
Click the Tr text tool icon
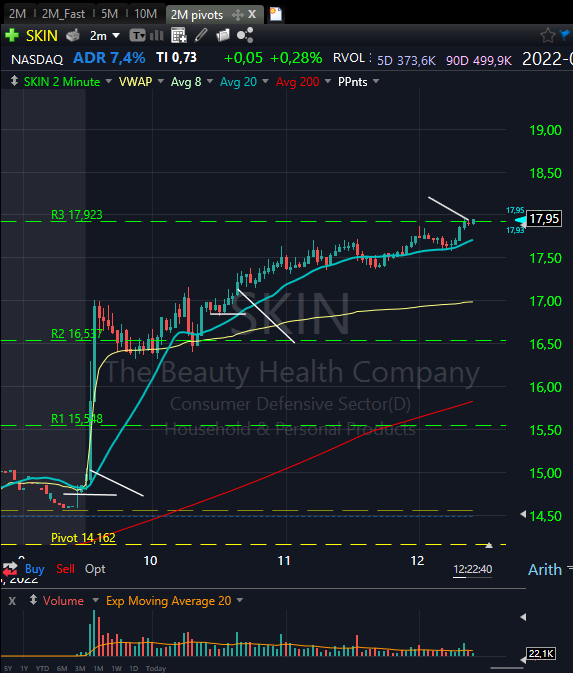pos(137,35)
